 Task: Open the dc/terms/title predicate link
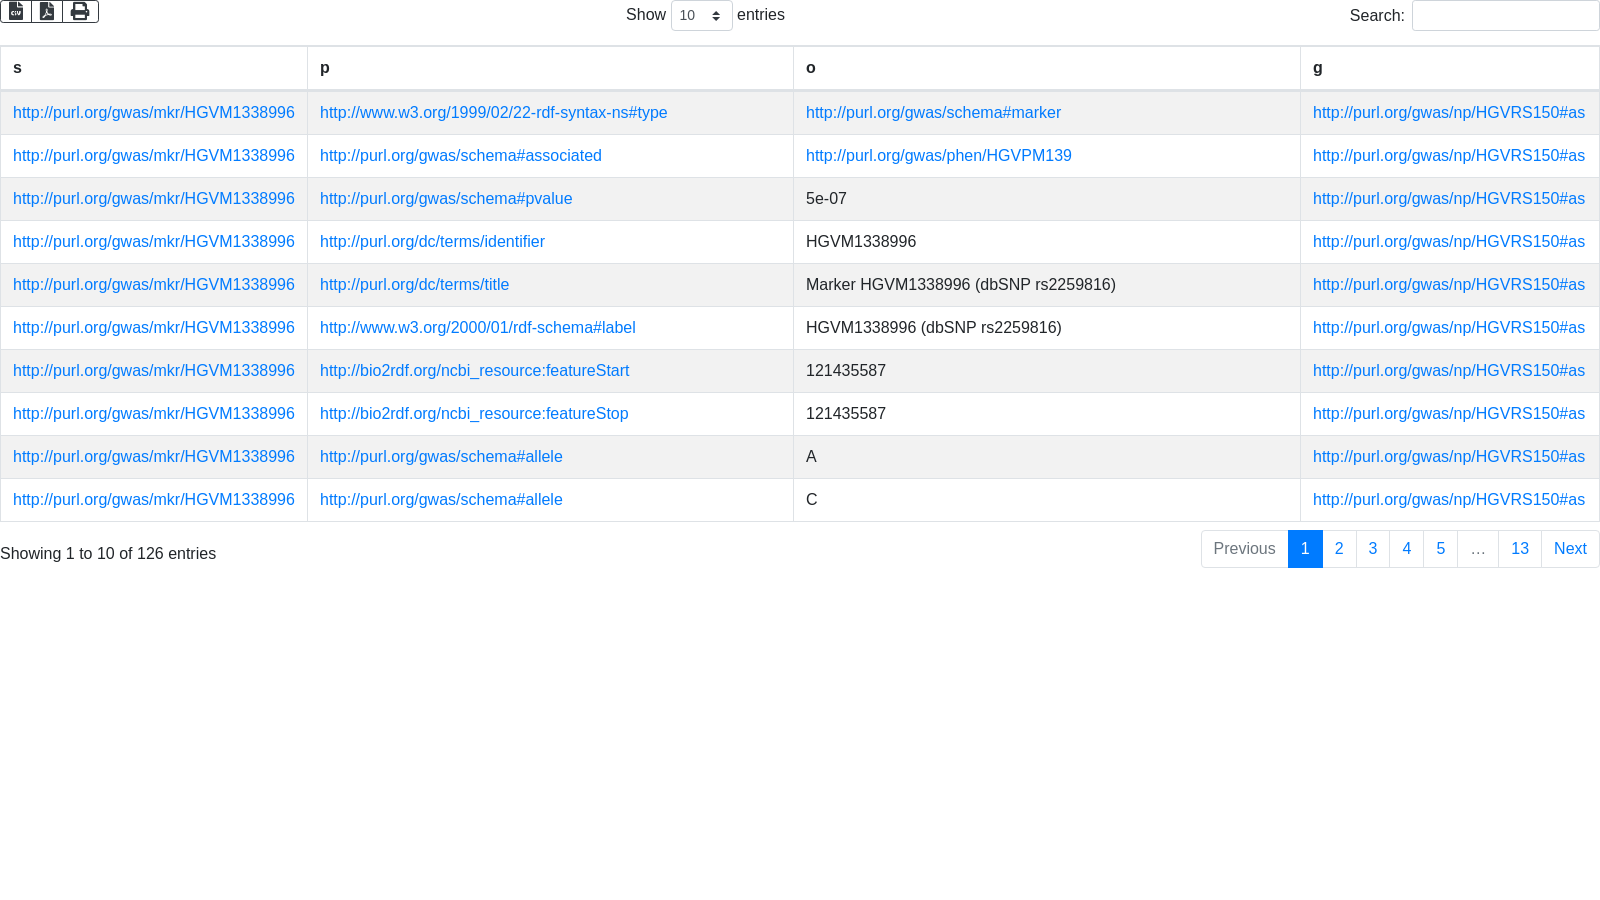click(414, 285)
